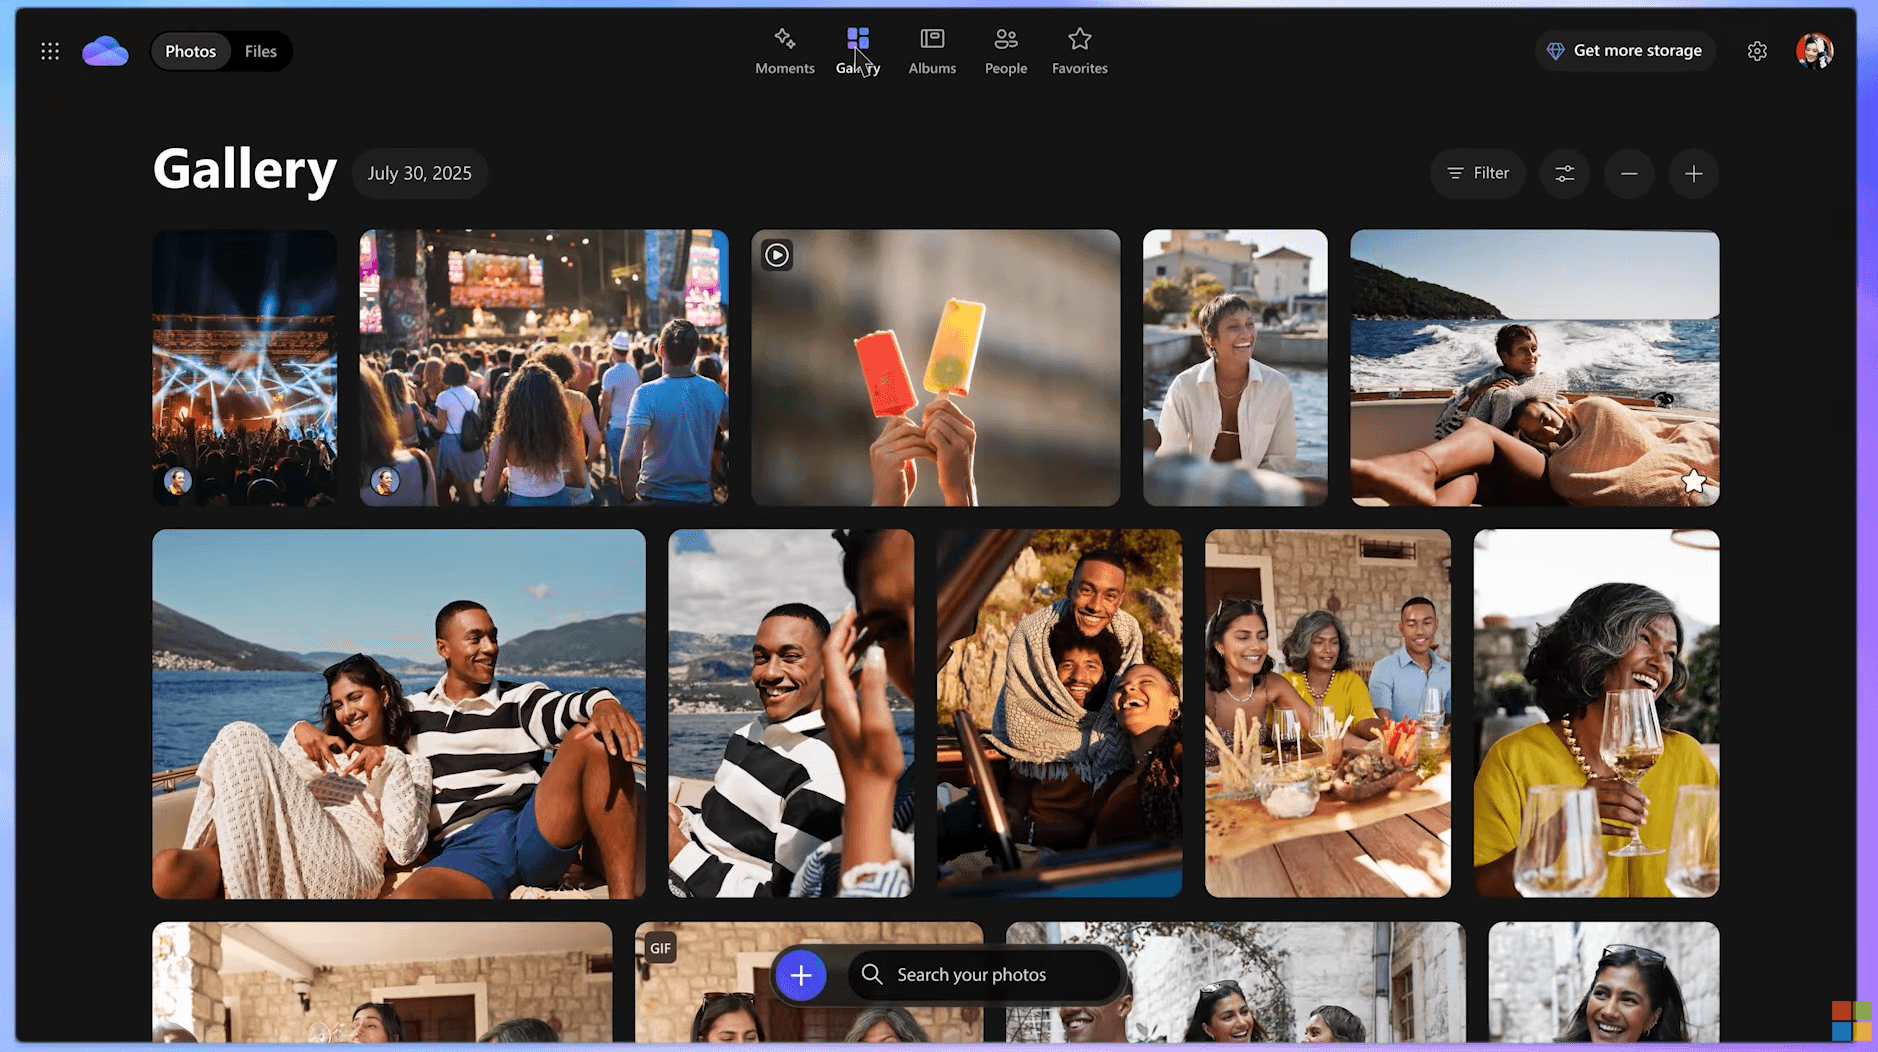Viewport: 1878px width, 1052px height.
Task: Open the Moments view
Action: 784,51
